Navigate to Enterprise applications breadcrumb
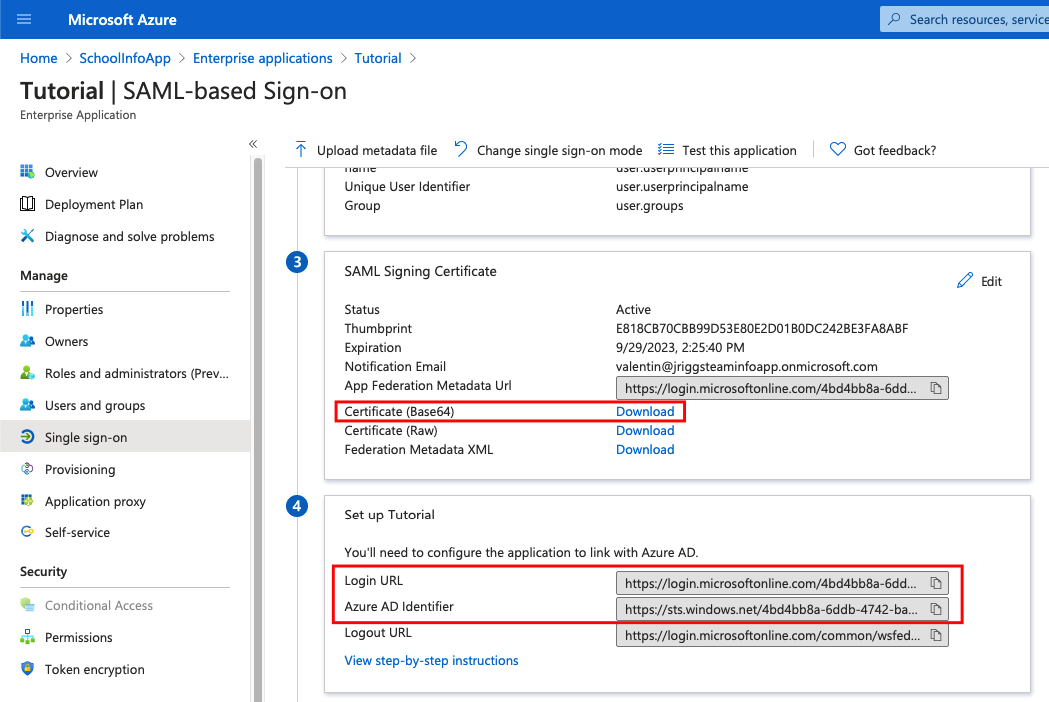 262,58
